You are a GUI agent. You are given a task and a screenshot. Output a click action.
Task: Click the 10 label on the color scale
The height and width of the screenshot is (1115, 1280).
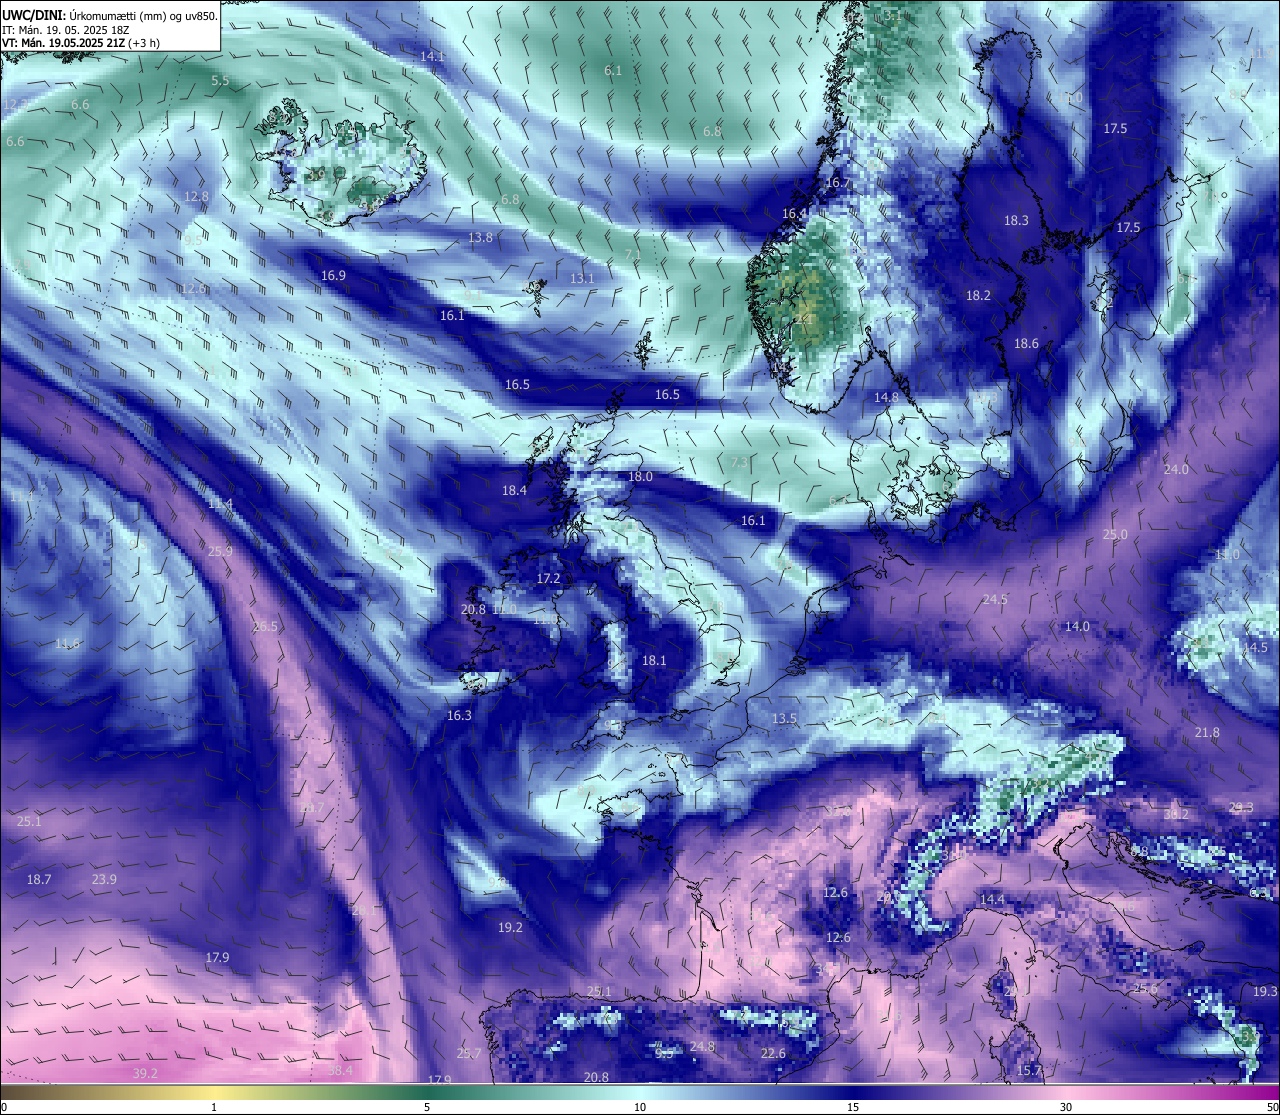640,1107
